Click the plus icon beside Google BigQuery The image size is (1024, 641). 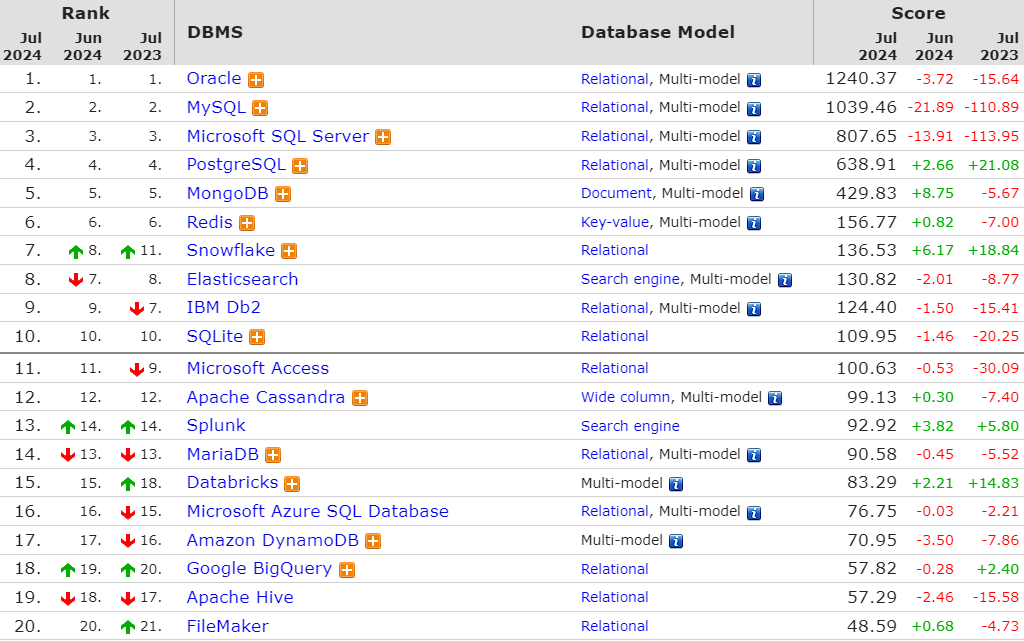click(x=347, y=570)
